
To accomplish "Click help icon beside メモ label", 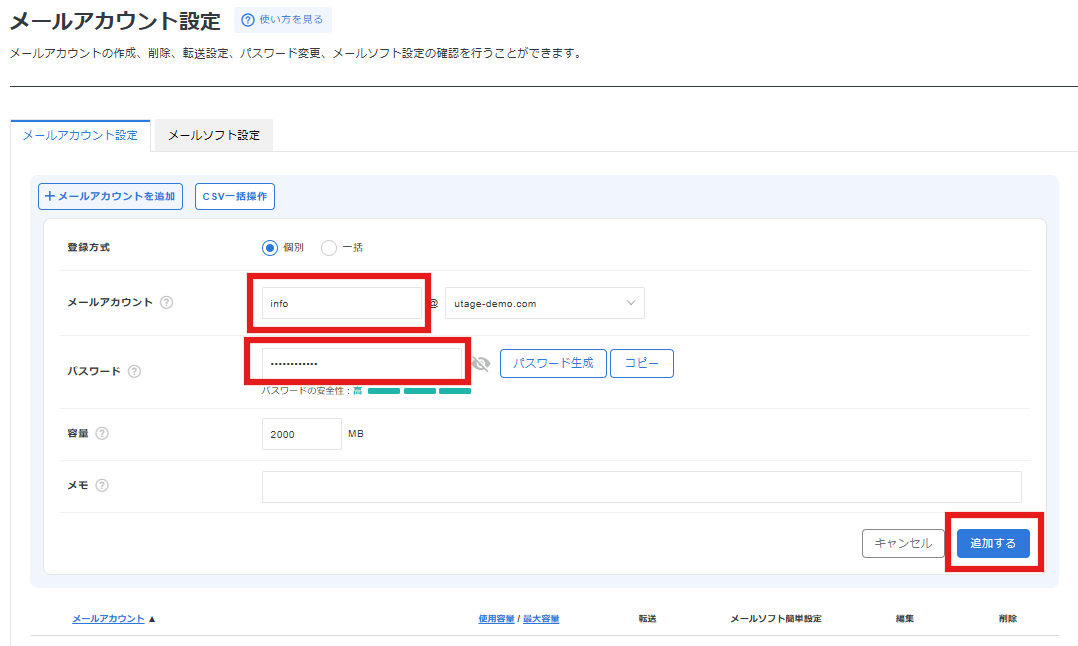I will [x=102, y=486].
